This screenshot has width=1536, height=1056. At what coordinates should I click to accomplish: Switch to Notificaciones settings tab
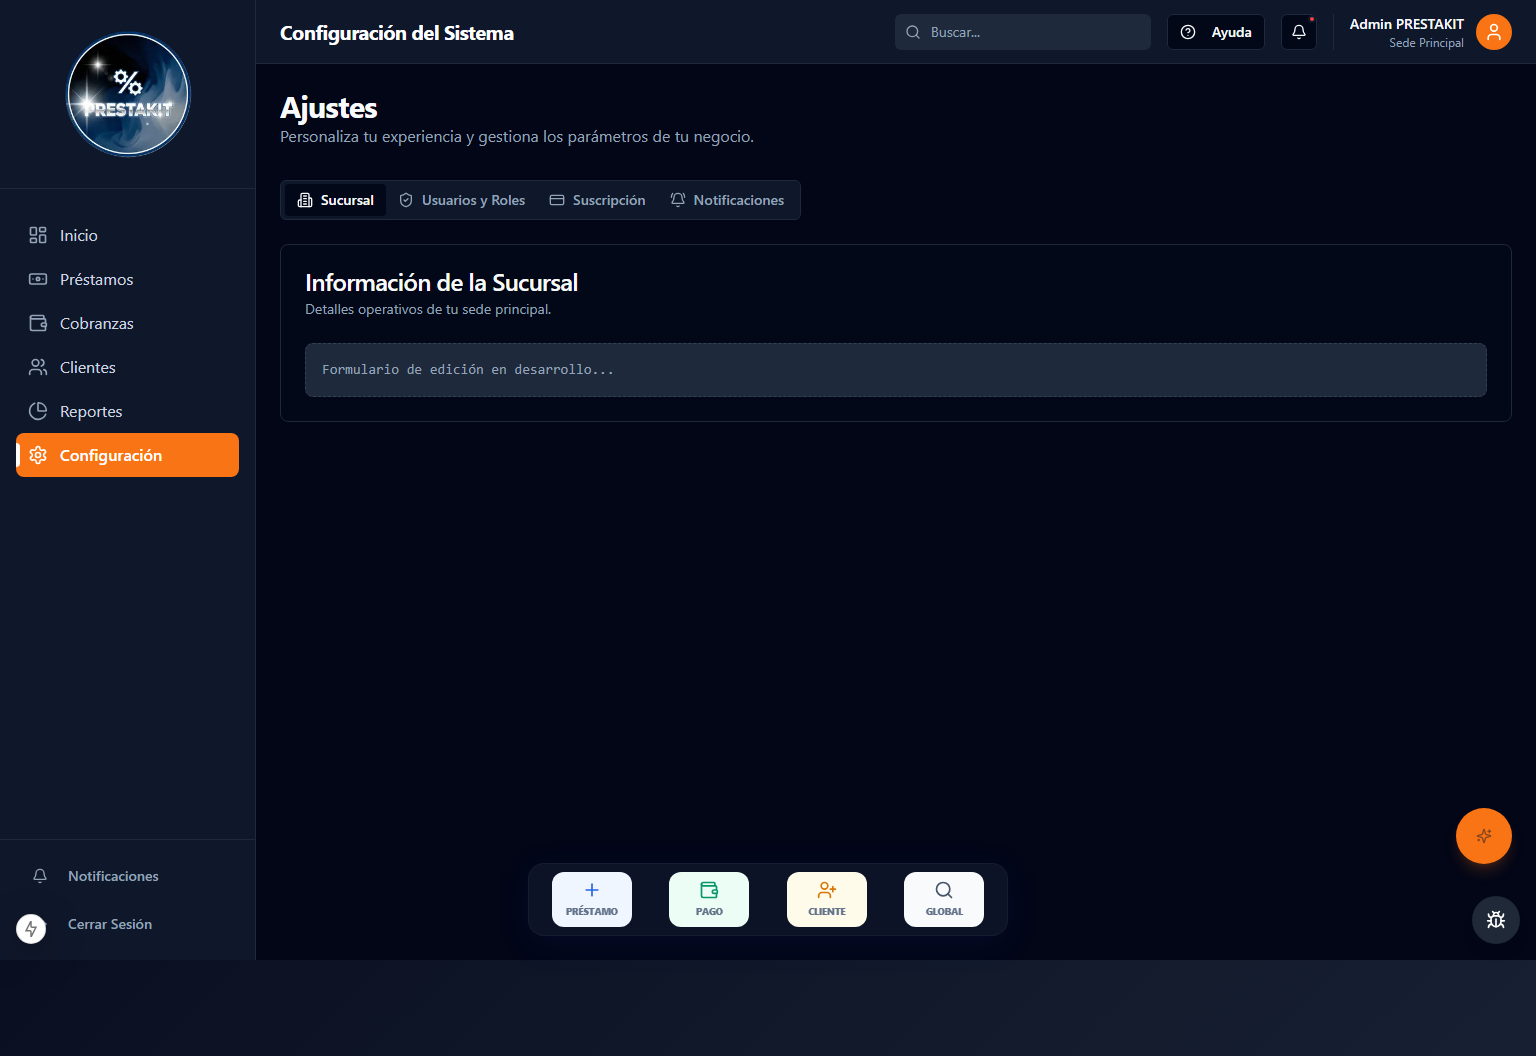pyautogui.click(x=727, y=200)
